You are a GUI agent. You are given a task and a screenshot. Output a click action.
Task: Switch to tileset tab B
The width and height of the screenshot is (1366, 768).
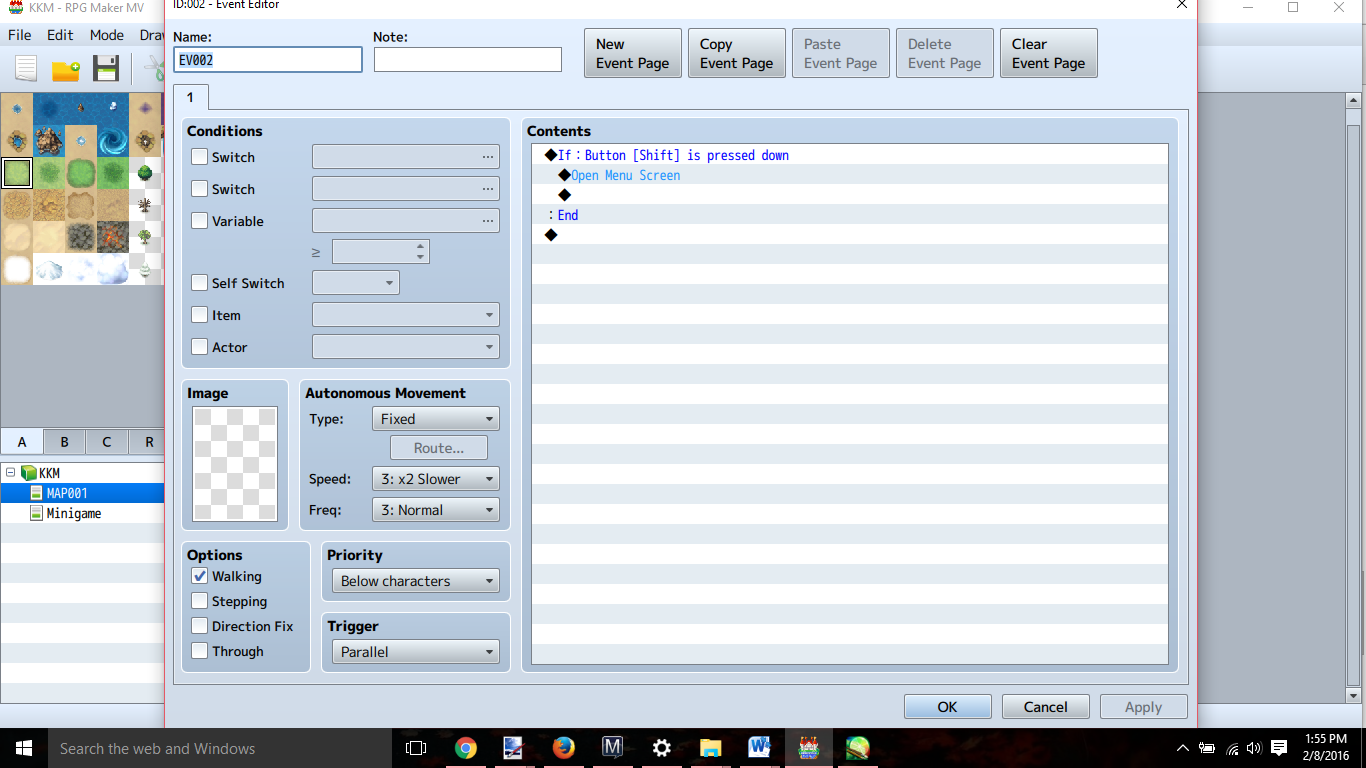tap(64, 442)
